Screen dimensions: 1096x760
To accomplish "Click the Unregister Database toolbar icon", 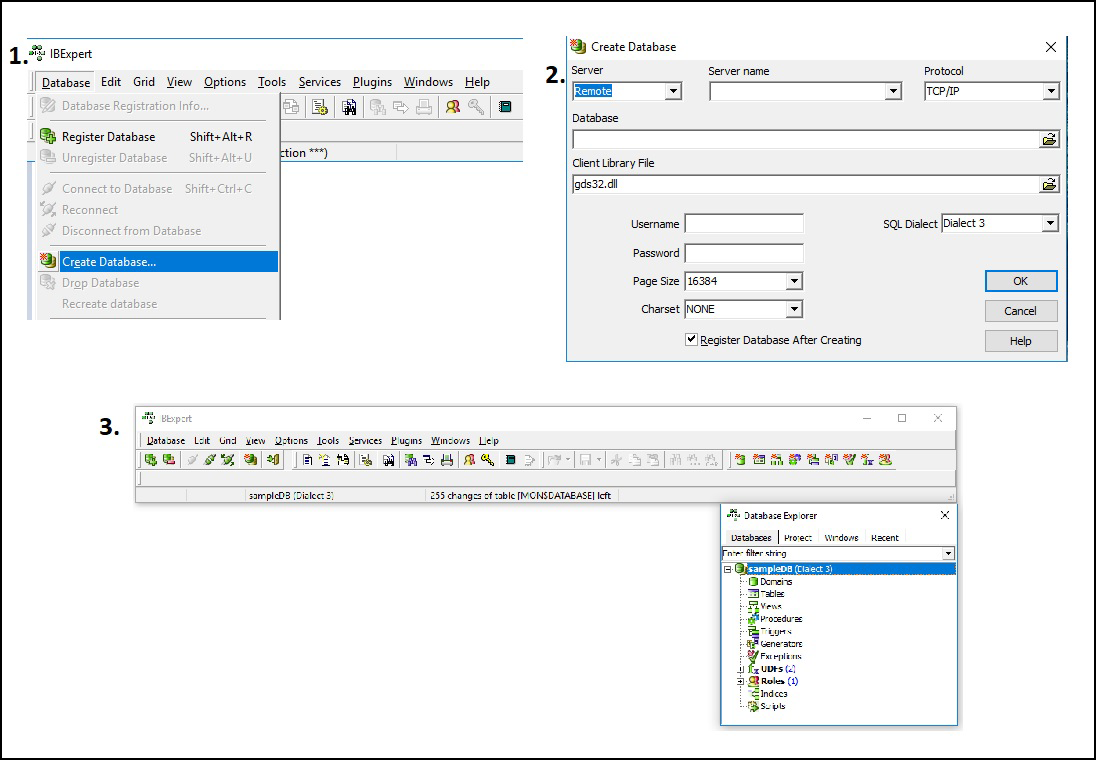I will 167,460.
